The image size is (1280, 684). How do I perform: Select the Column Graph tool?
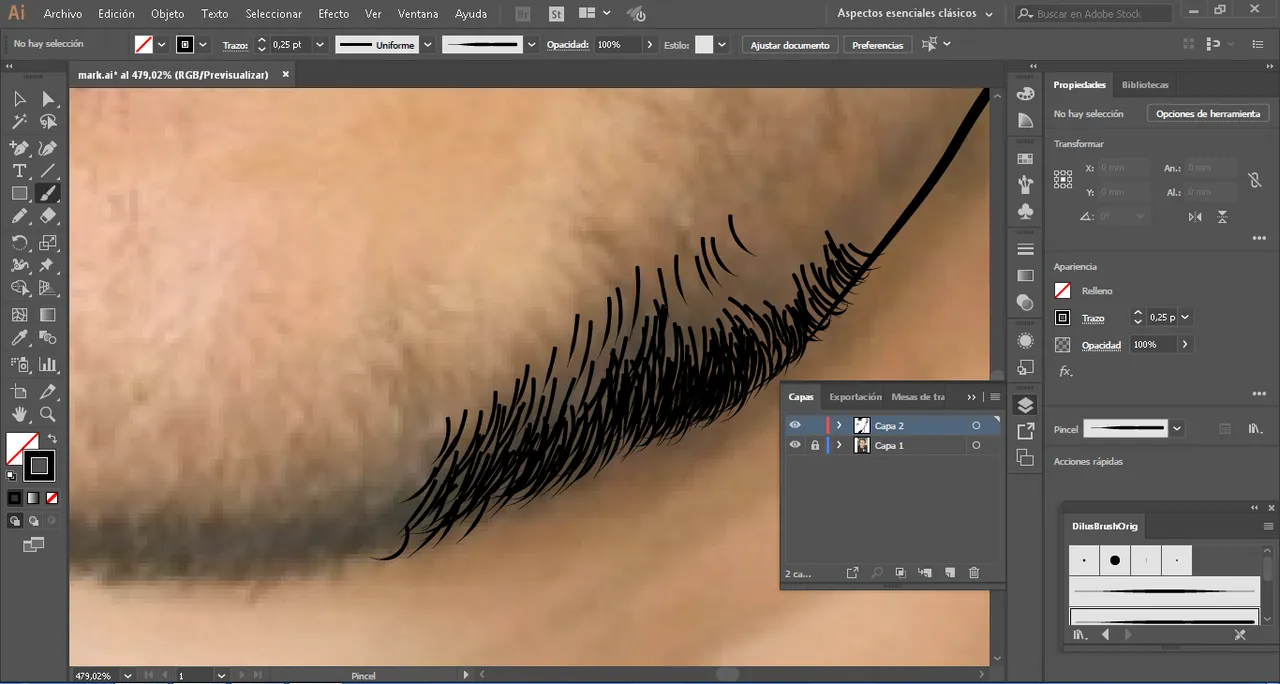[x=48, y=364]
